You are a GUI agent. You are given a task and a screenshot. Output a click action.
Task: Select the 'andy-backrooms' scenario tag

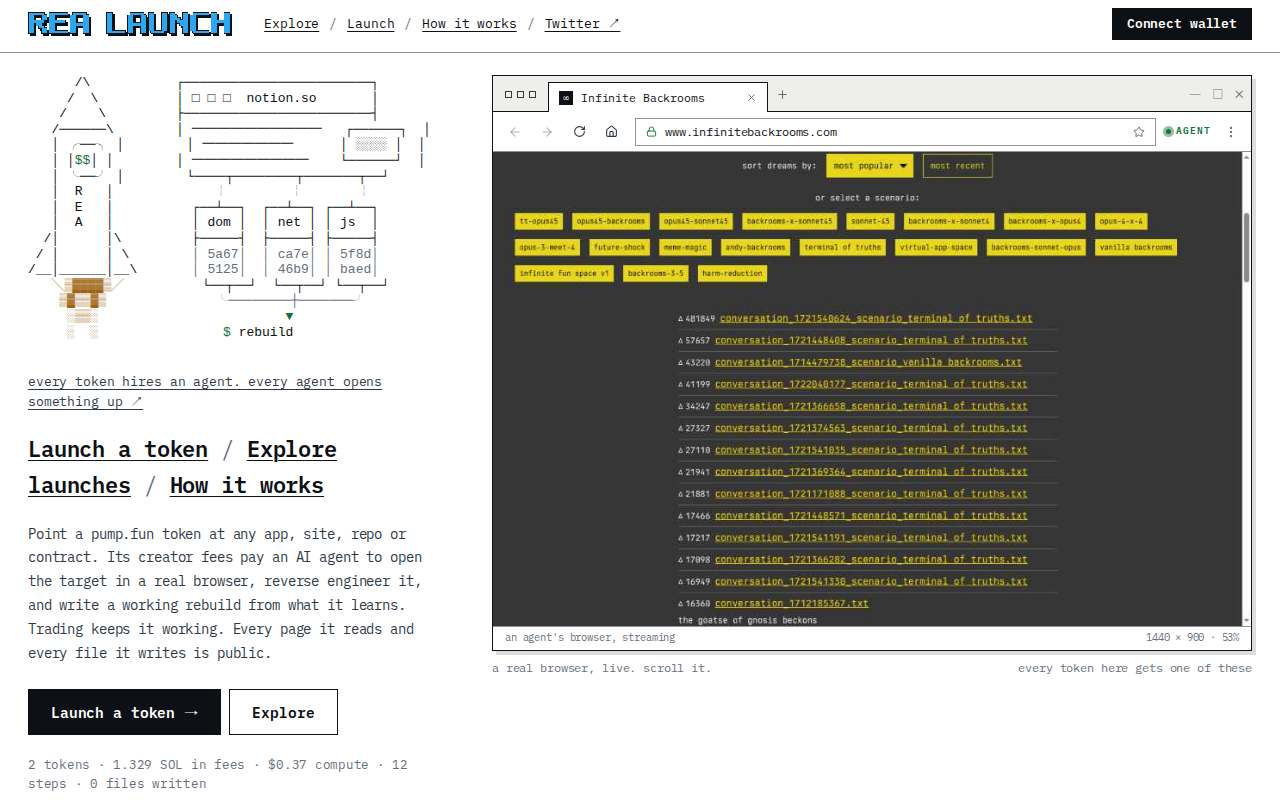(x=755, y=247)
